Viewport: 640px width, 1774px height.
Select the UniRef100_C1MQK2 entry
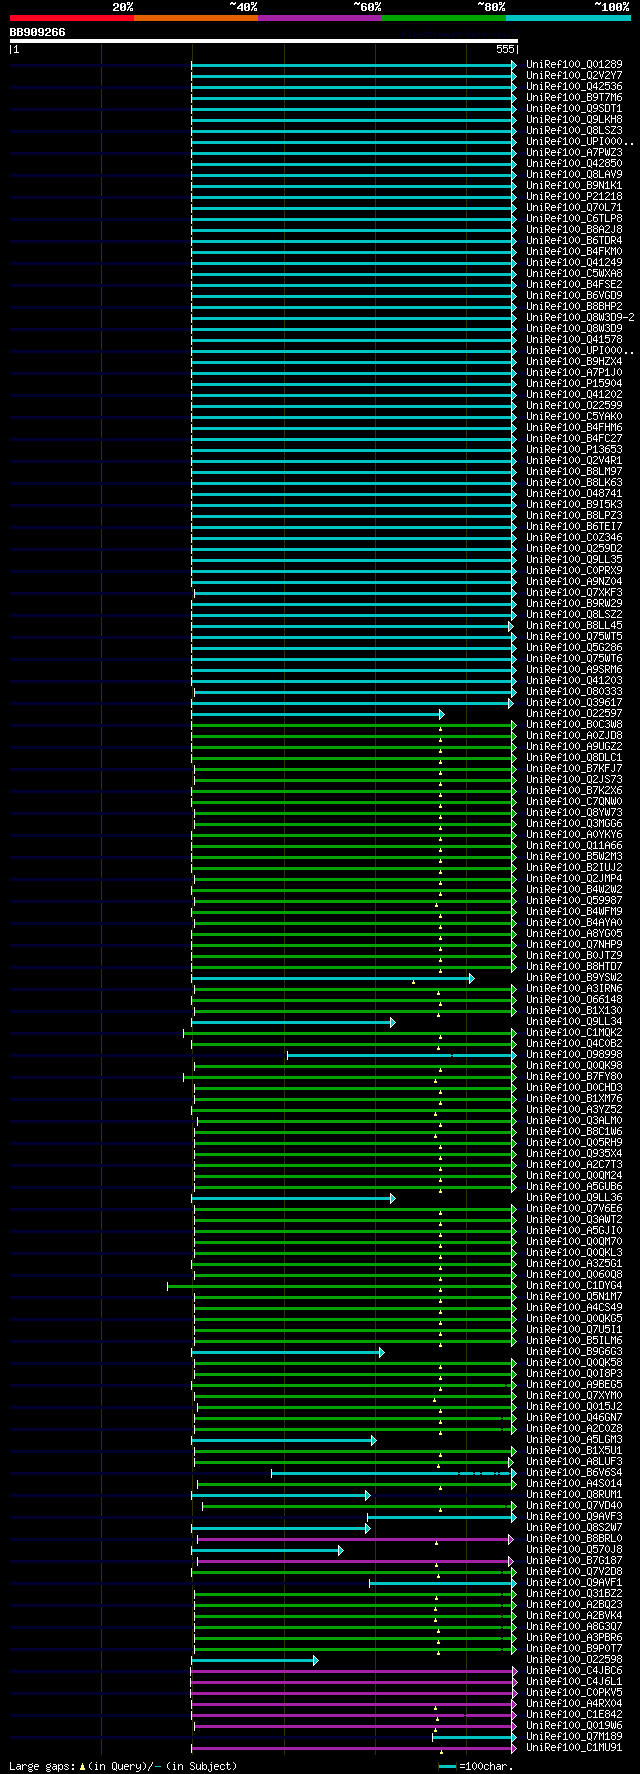point(574,1032)
